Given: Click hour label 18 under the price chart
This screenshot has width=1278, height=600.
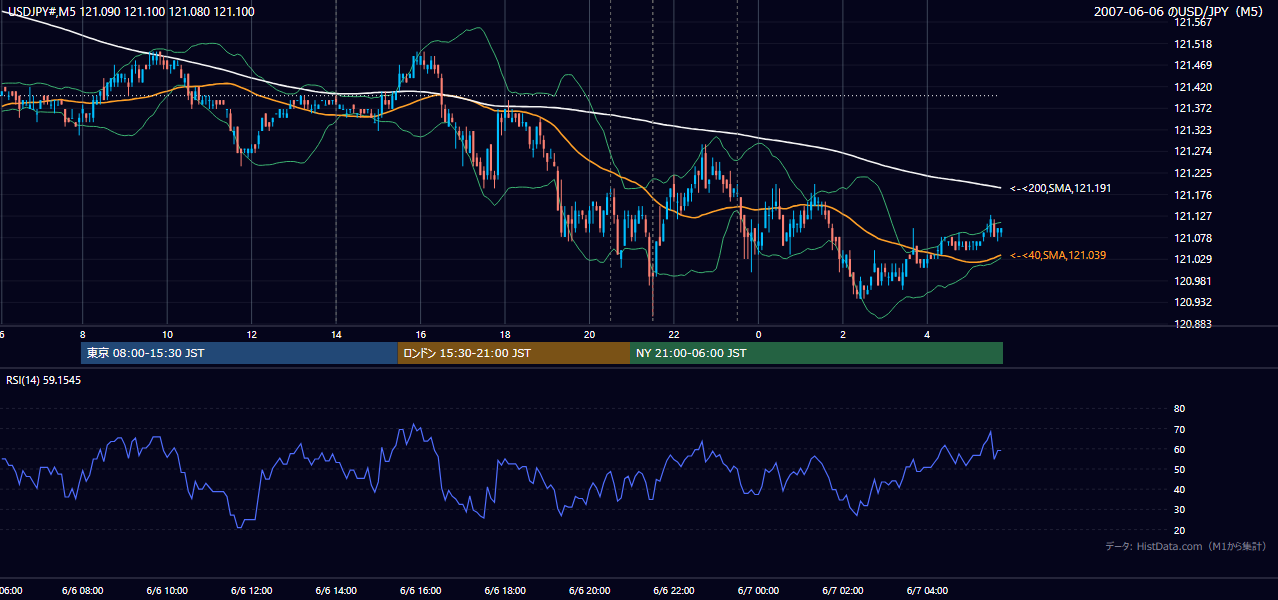Looking at the screenshot, I should [505, 334].
